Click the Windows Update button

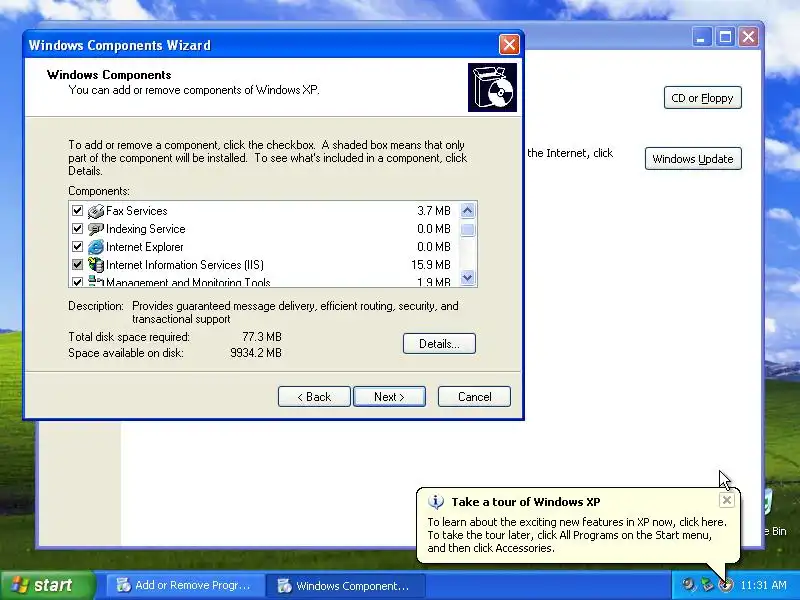(x=693, y=159)
